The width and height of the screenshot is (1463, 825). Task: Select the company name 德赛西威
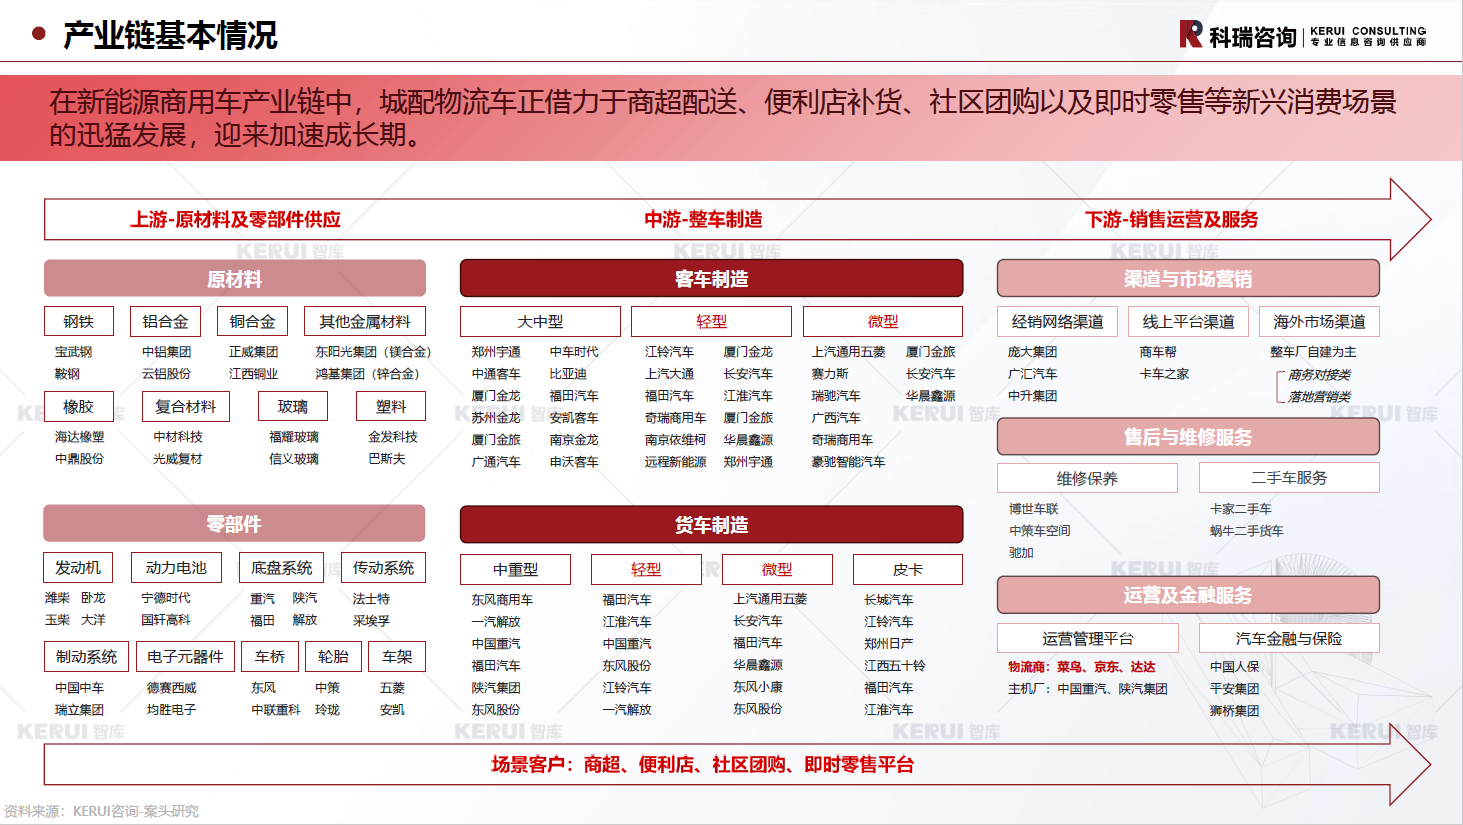coord(172,688)
